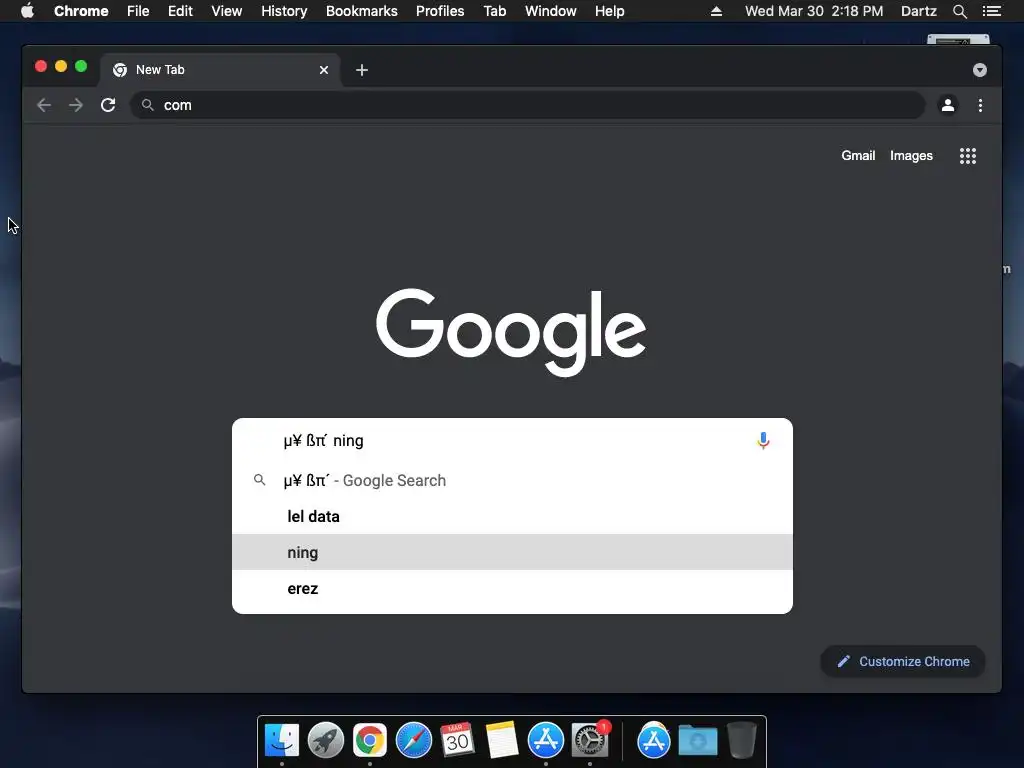The image size is (1024, 768).
Task: Open the Google apps grid
Action: tap(968, 155)
